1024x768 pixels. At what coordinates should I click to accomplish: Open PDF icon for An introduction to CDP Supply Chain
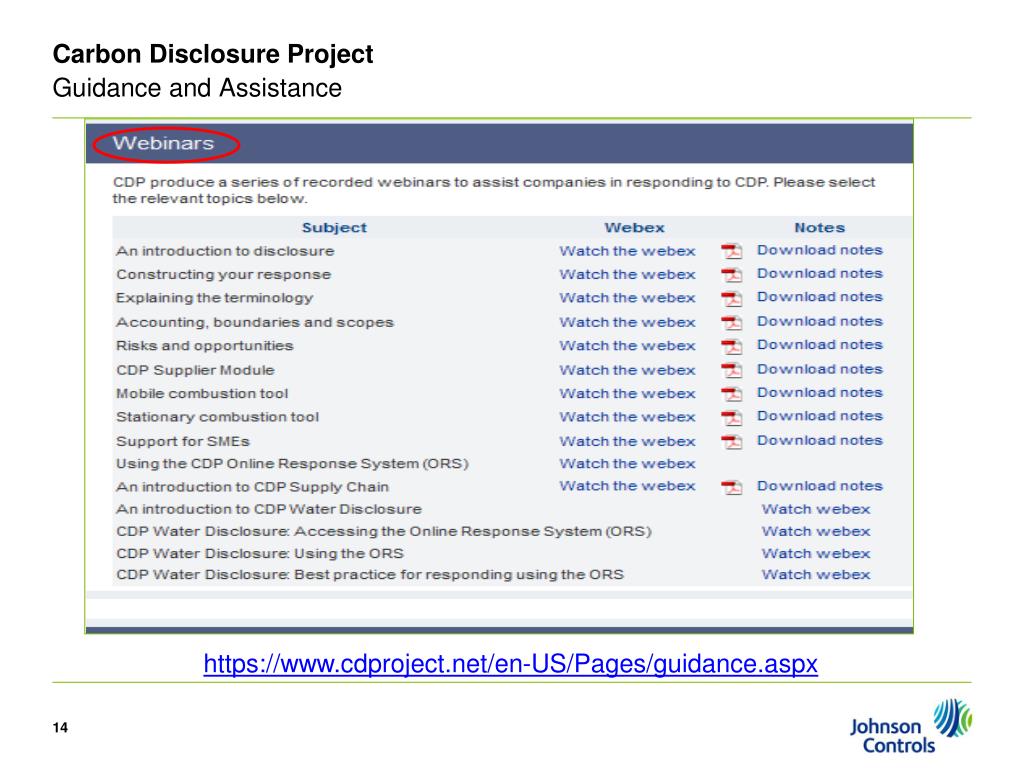731,487
